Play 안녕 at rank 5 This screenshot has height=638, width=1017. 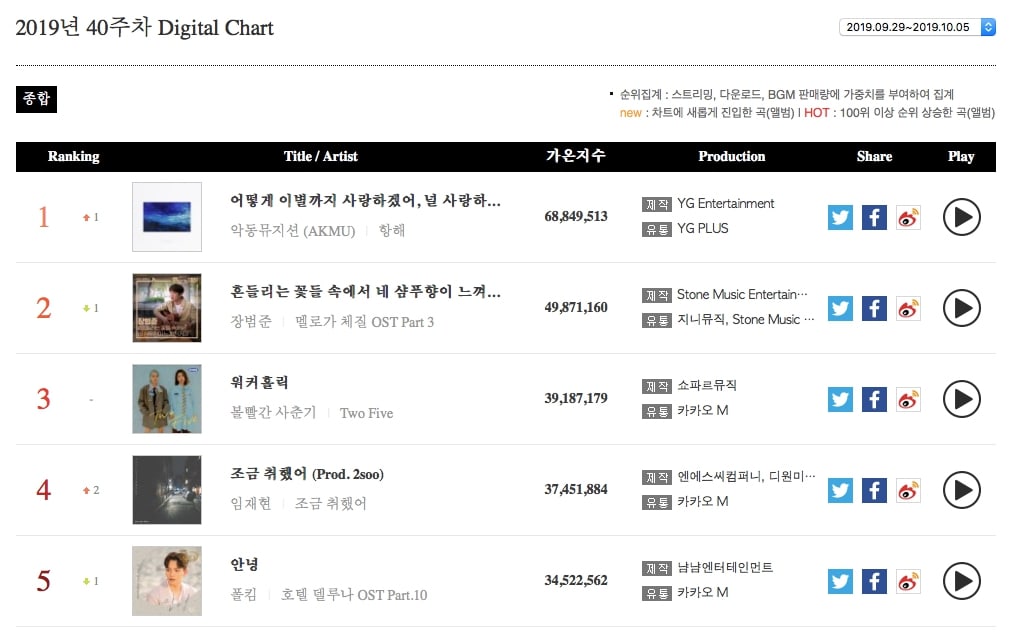point(961,581)
